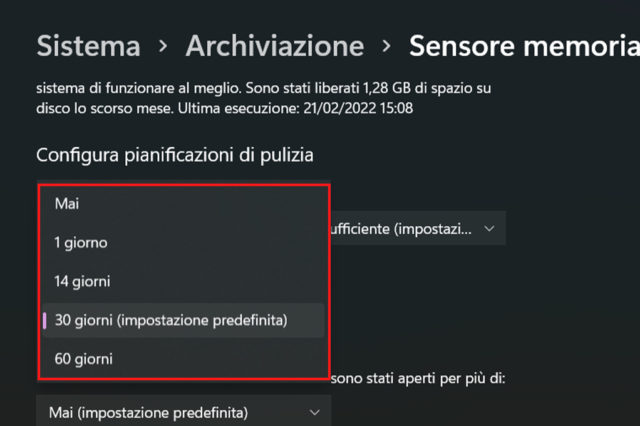Click the arrow on the 'ufficiente' dropdown
This screenshot has height=426, width=640.
point(489,229)
